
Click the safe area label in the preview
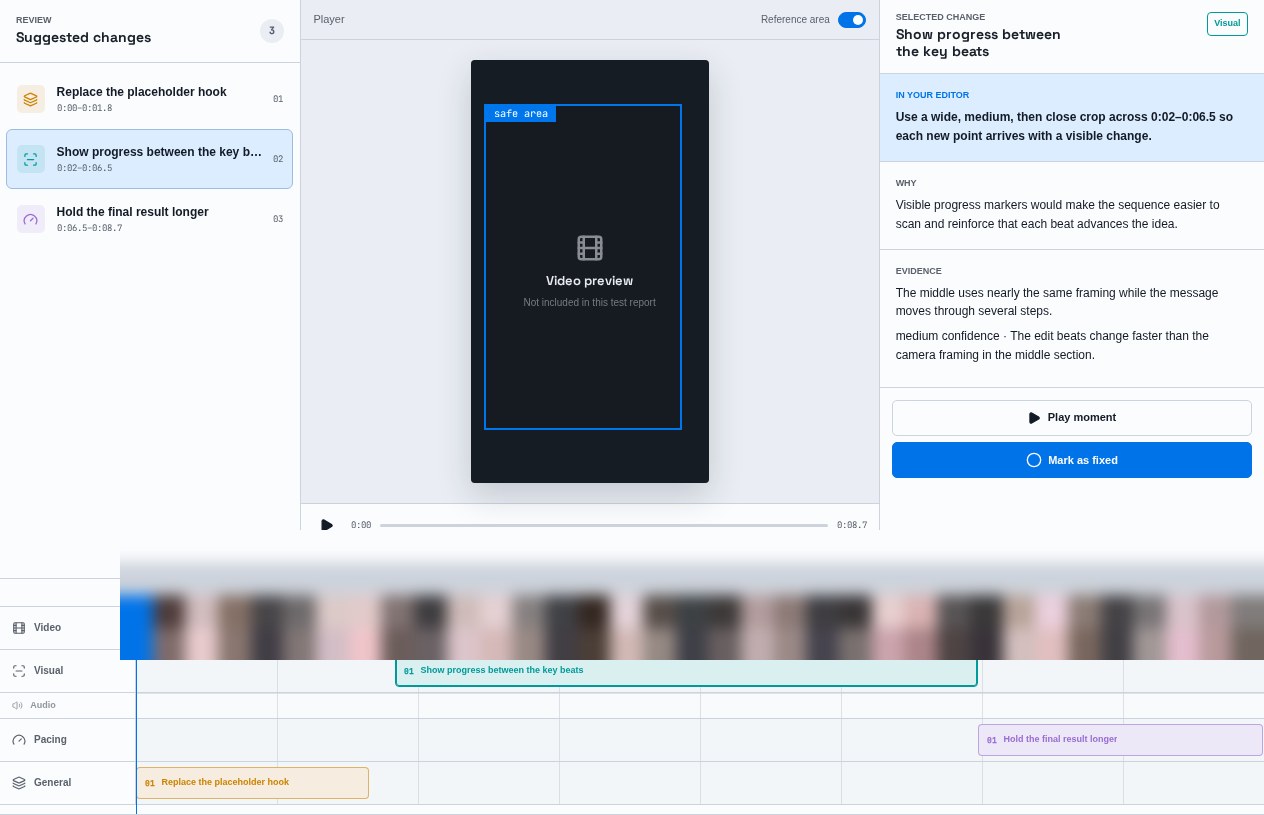(521, 114)
